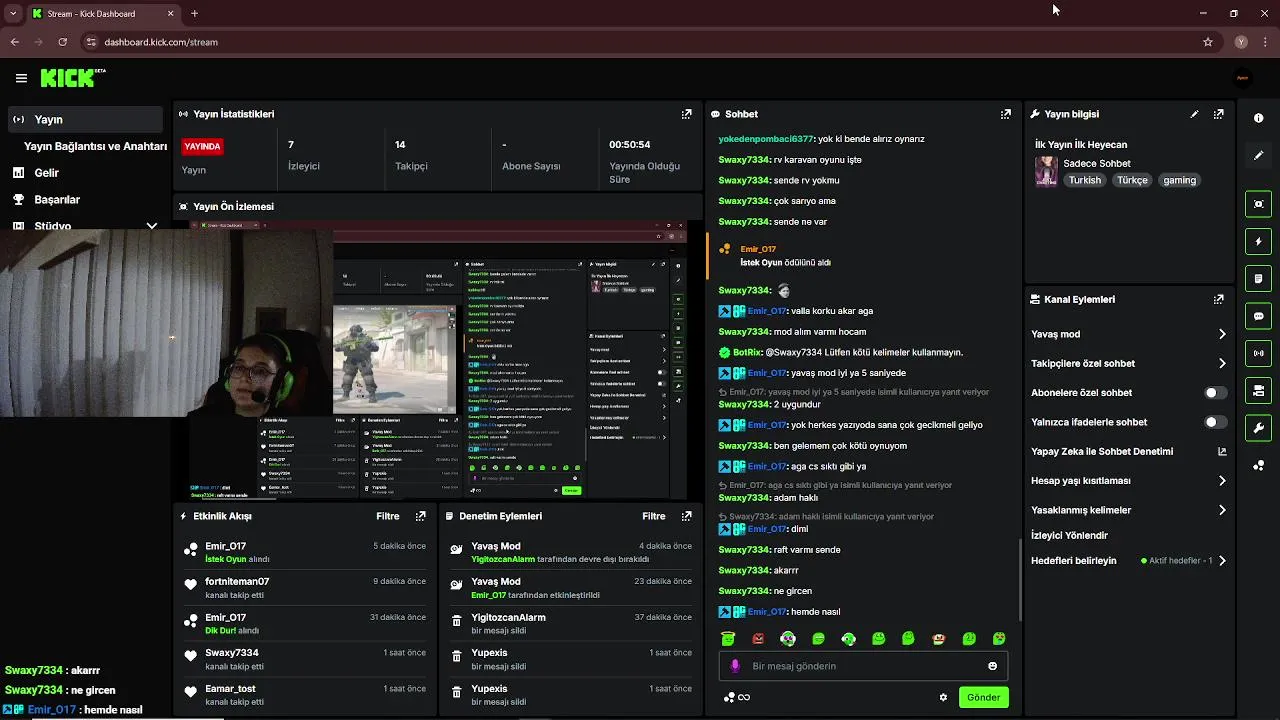This screenshot has width=1280, height=720.
Task: Toggle the lightning bolt widget icon in sidebar
Action: [1259, 241]
